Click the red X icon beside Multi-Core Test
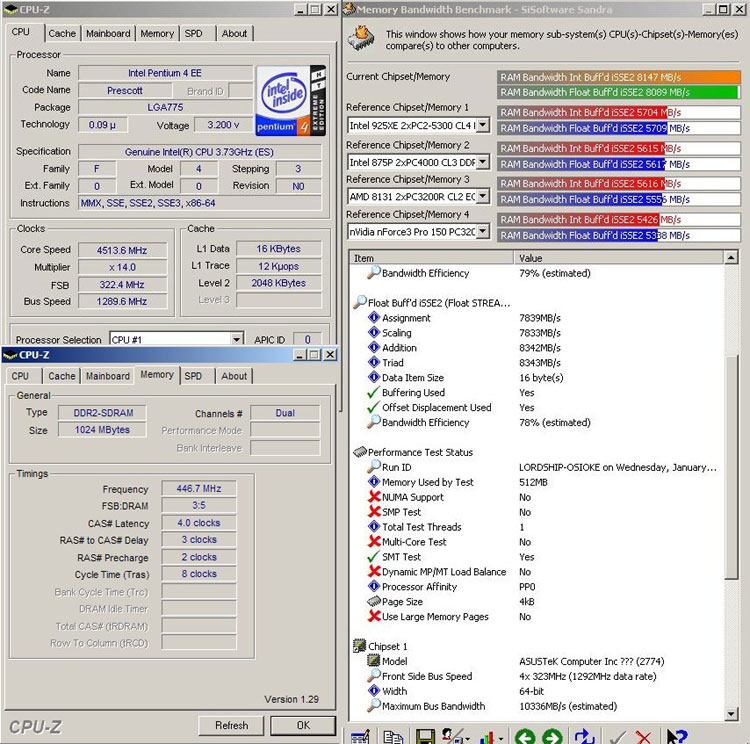Screen dimensions: 750x744 pyautogui.click(x=374, y=541)
